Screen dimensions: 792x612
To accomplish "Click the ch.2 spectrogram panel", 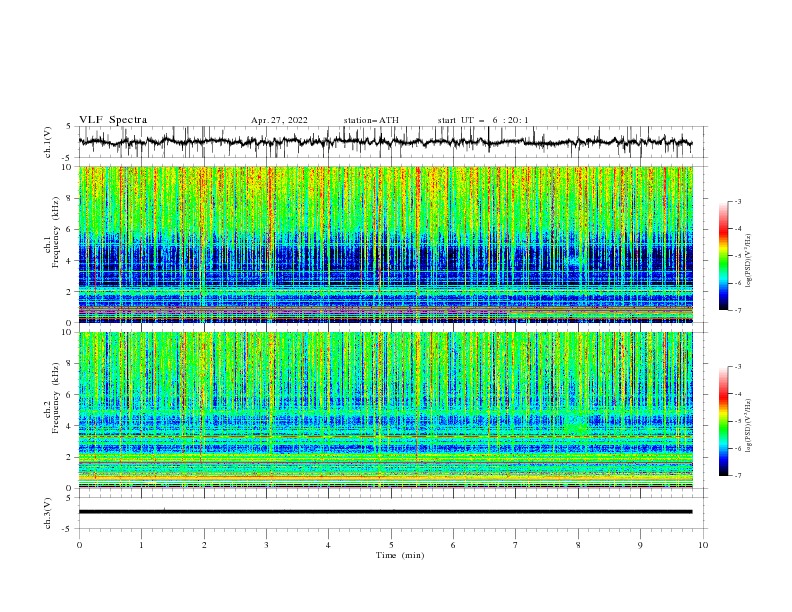I will [385, 410].
